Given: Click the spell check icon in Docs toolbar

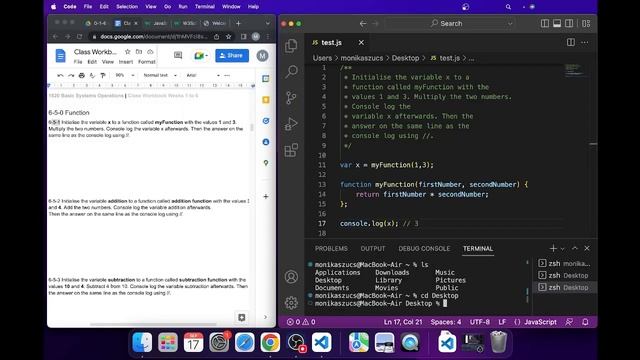Looking at the screenshot, I should tap(92, 76).
